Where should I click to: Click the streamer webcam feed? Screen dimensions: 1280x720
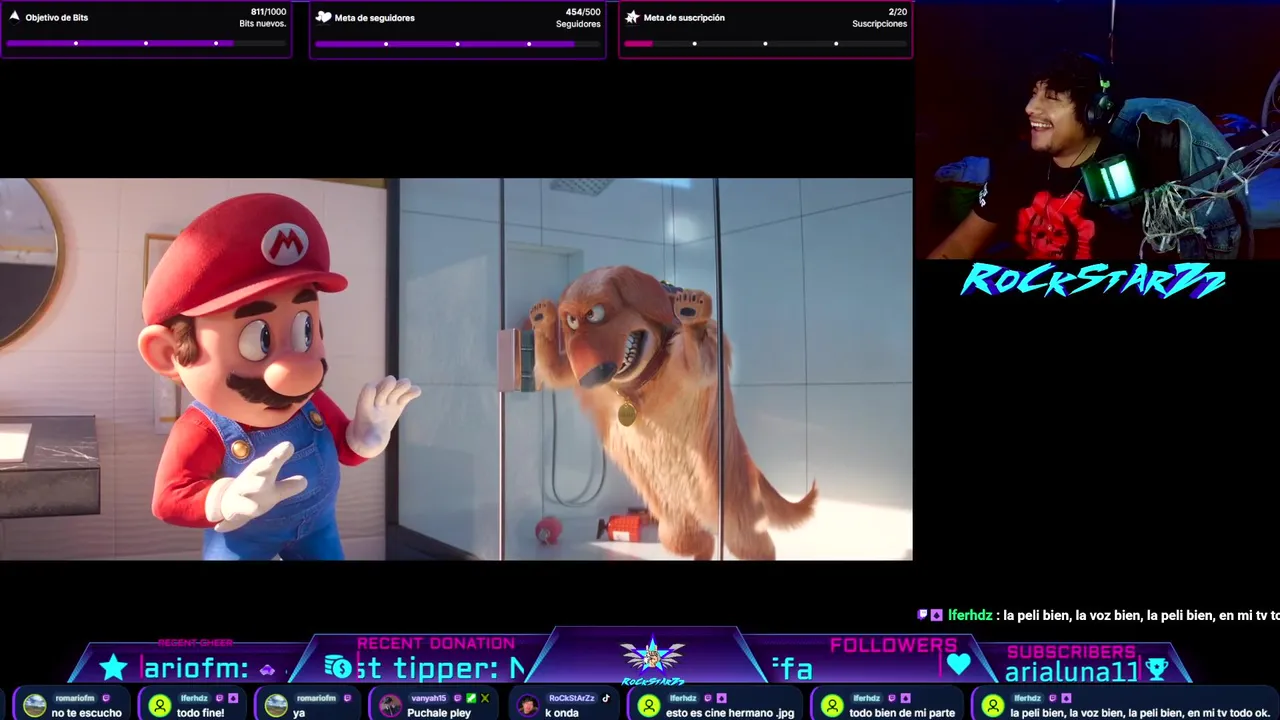click(x=1097, y=130)
